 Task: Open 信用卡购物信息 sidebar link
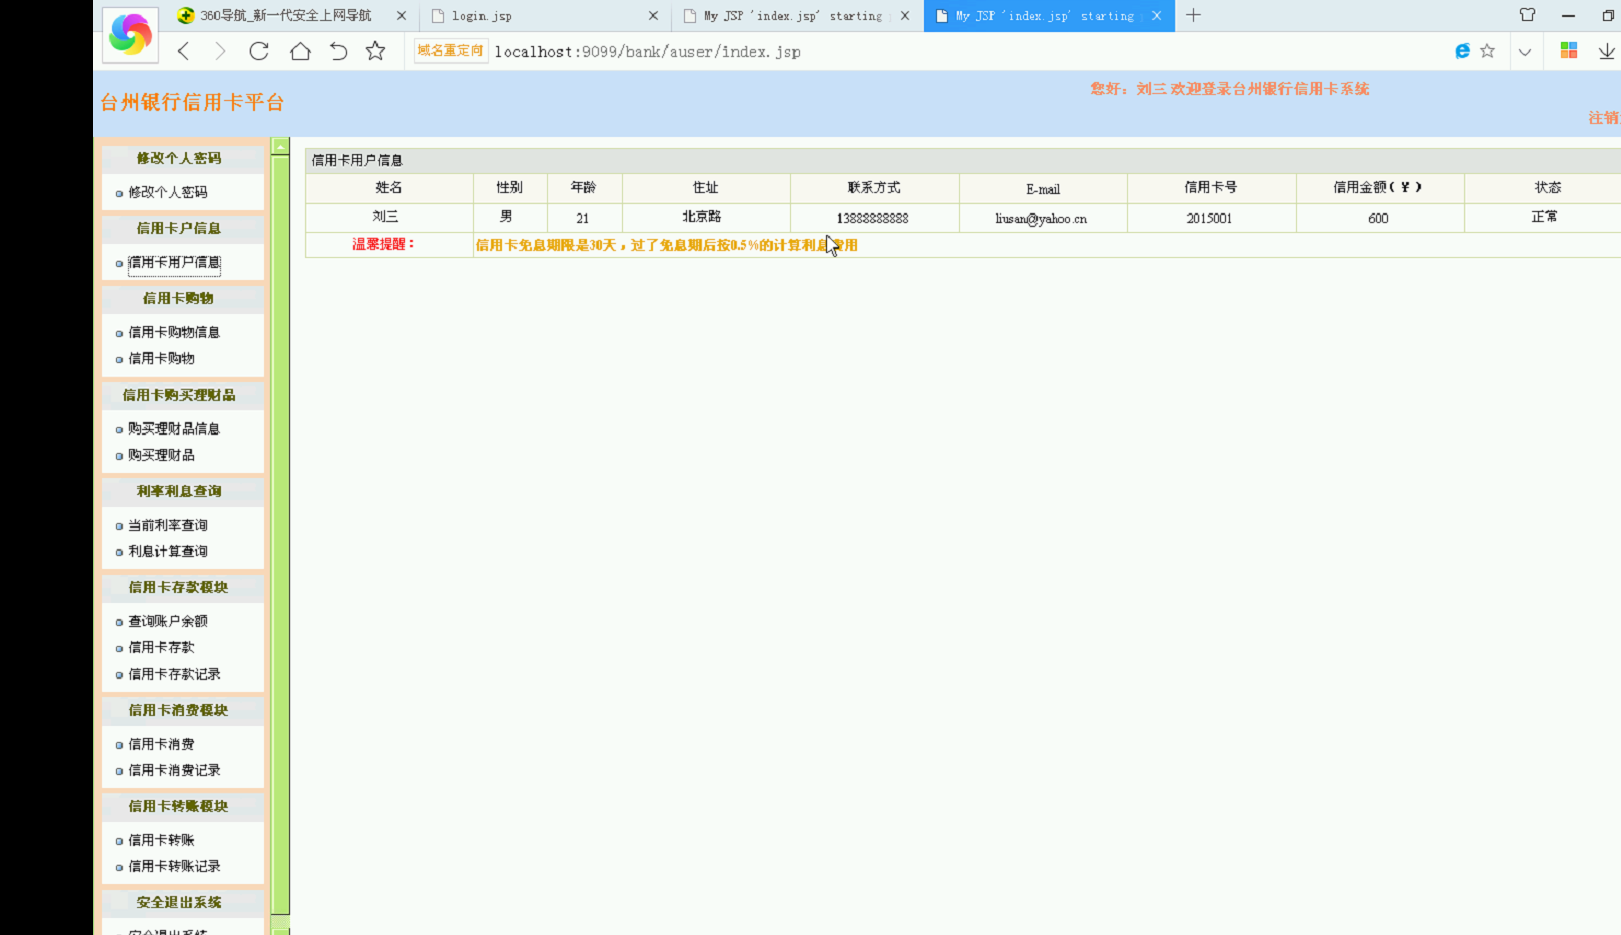[174, 332]
